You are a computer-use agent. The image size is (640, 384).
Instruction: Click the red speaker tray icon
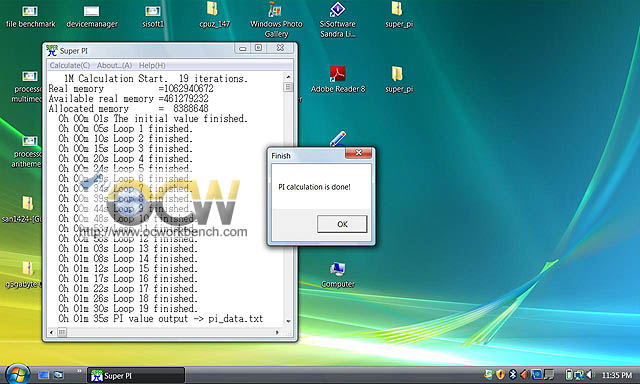coord(524,374)
